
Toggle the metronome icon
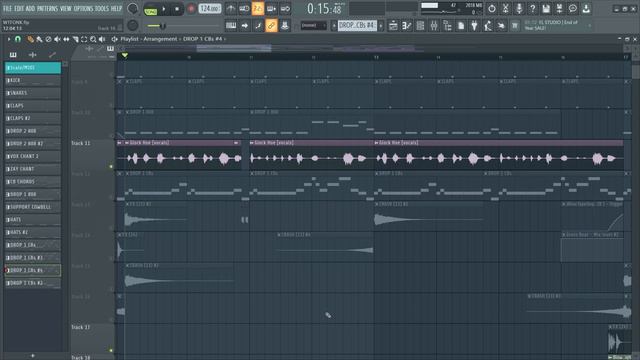[x=231, y=9]
